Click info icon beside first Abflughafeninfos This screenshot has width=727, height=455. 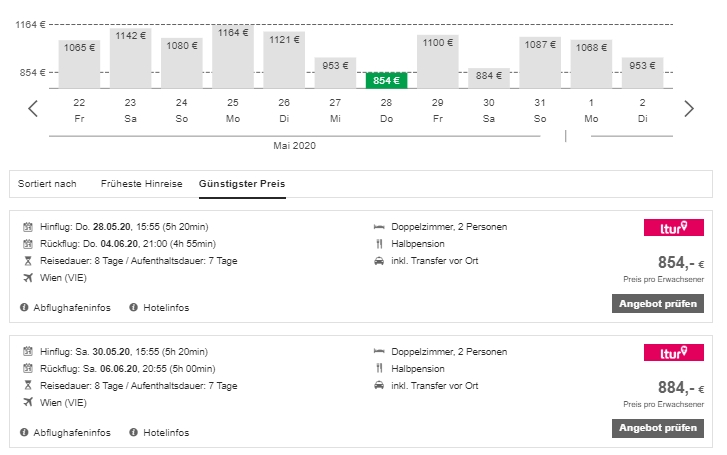click(x=23, y=307)
